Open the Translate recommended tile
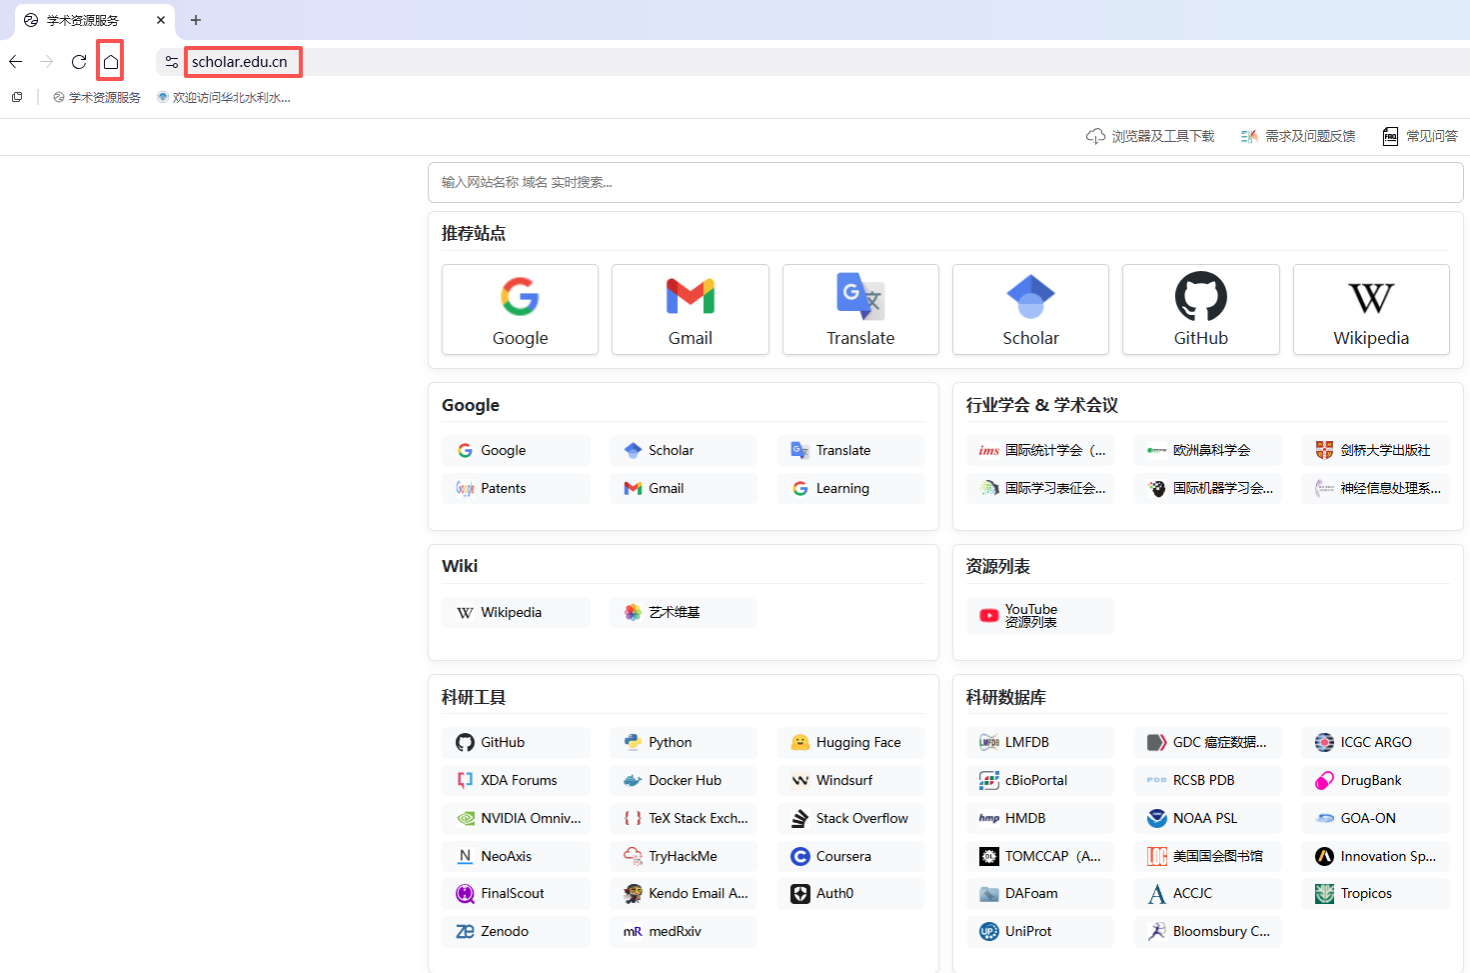Image resolution: width=1470 pixels, height=973 pixels. click(x=860, y=309)
